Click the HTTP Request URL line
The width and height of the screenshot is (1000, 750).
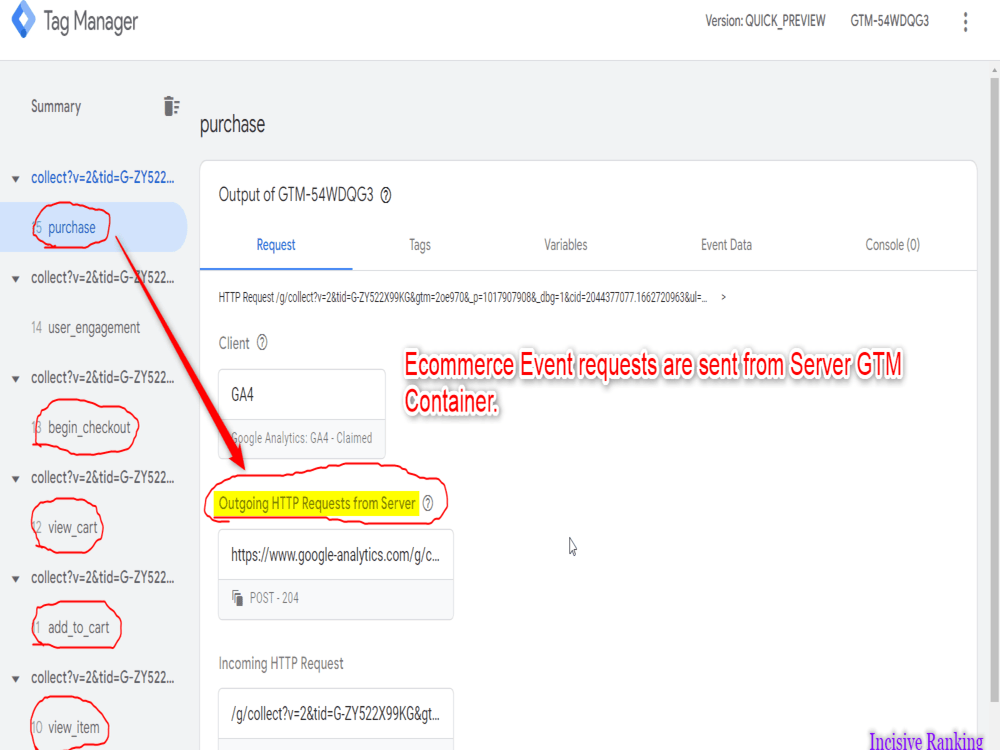pos(463,297)
